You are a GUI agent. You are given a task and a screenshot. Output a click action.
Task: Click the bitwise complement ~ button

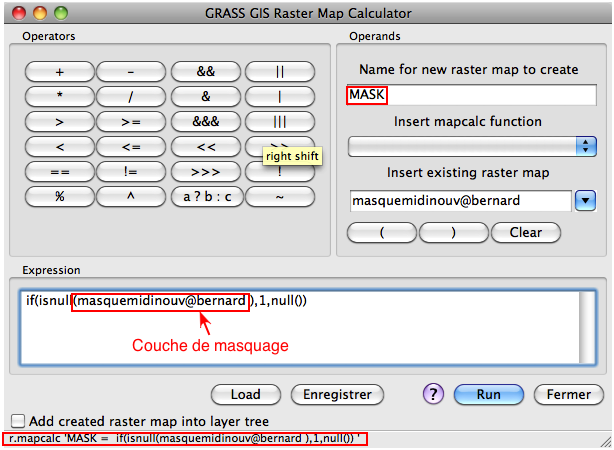point(280,196)
